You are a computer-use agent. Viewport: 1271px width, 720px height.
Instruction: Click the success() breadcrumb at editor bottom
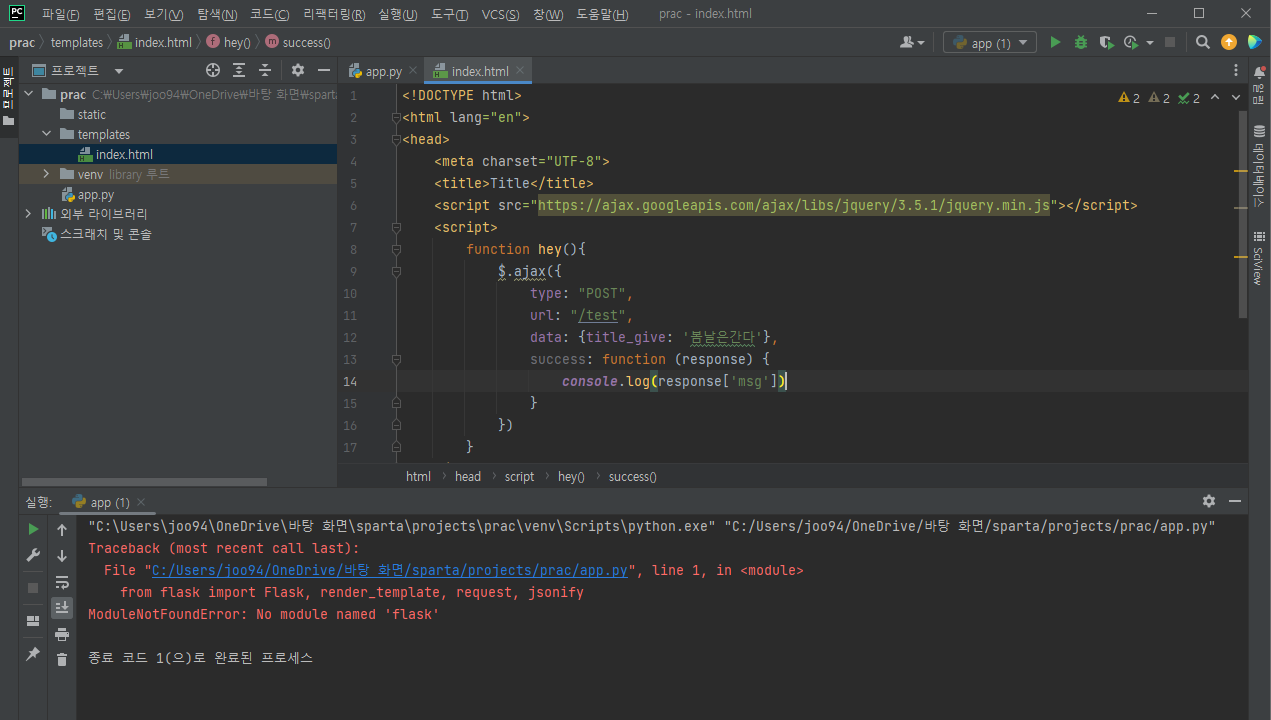coord(633,477)
